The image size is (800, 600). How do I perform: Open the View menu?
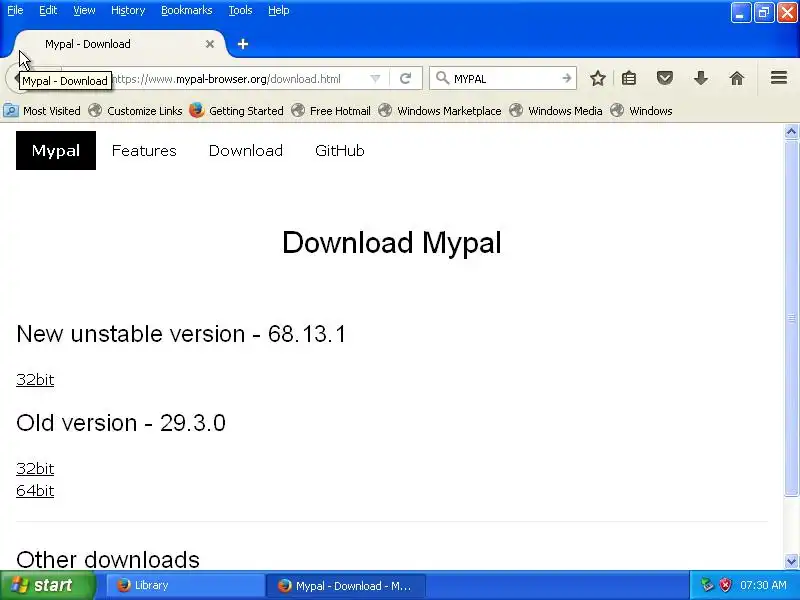[84, 10]
